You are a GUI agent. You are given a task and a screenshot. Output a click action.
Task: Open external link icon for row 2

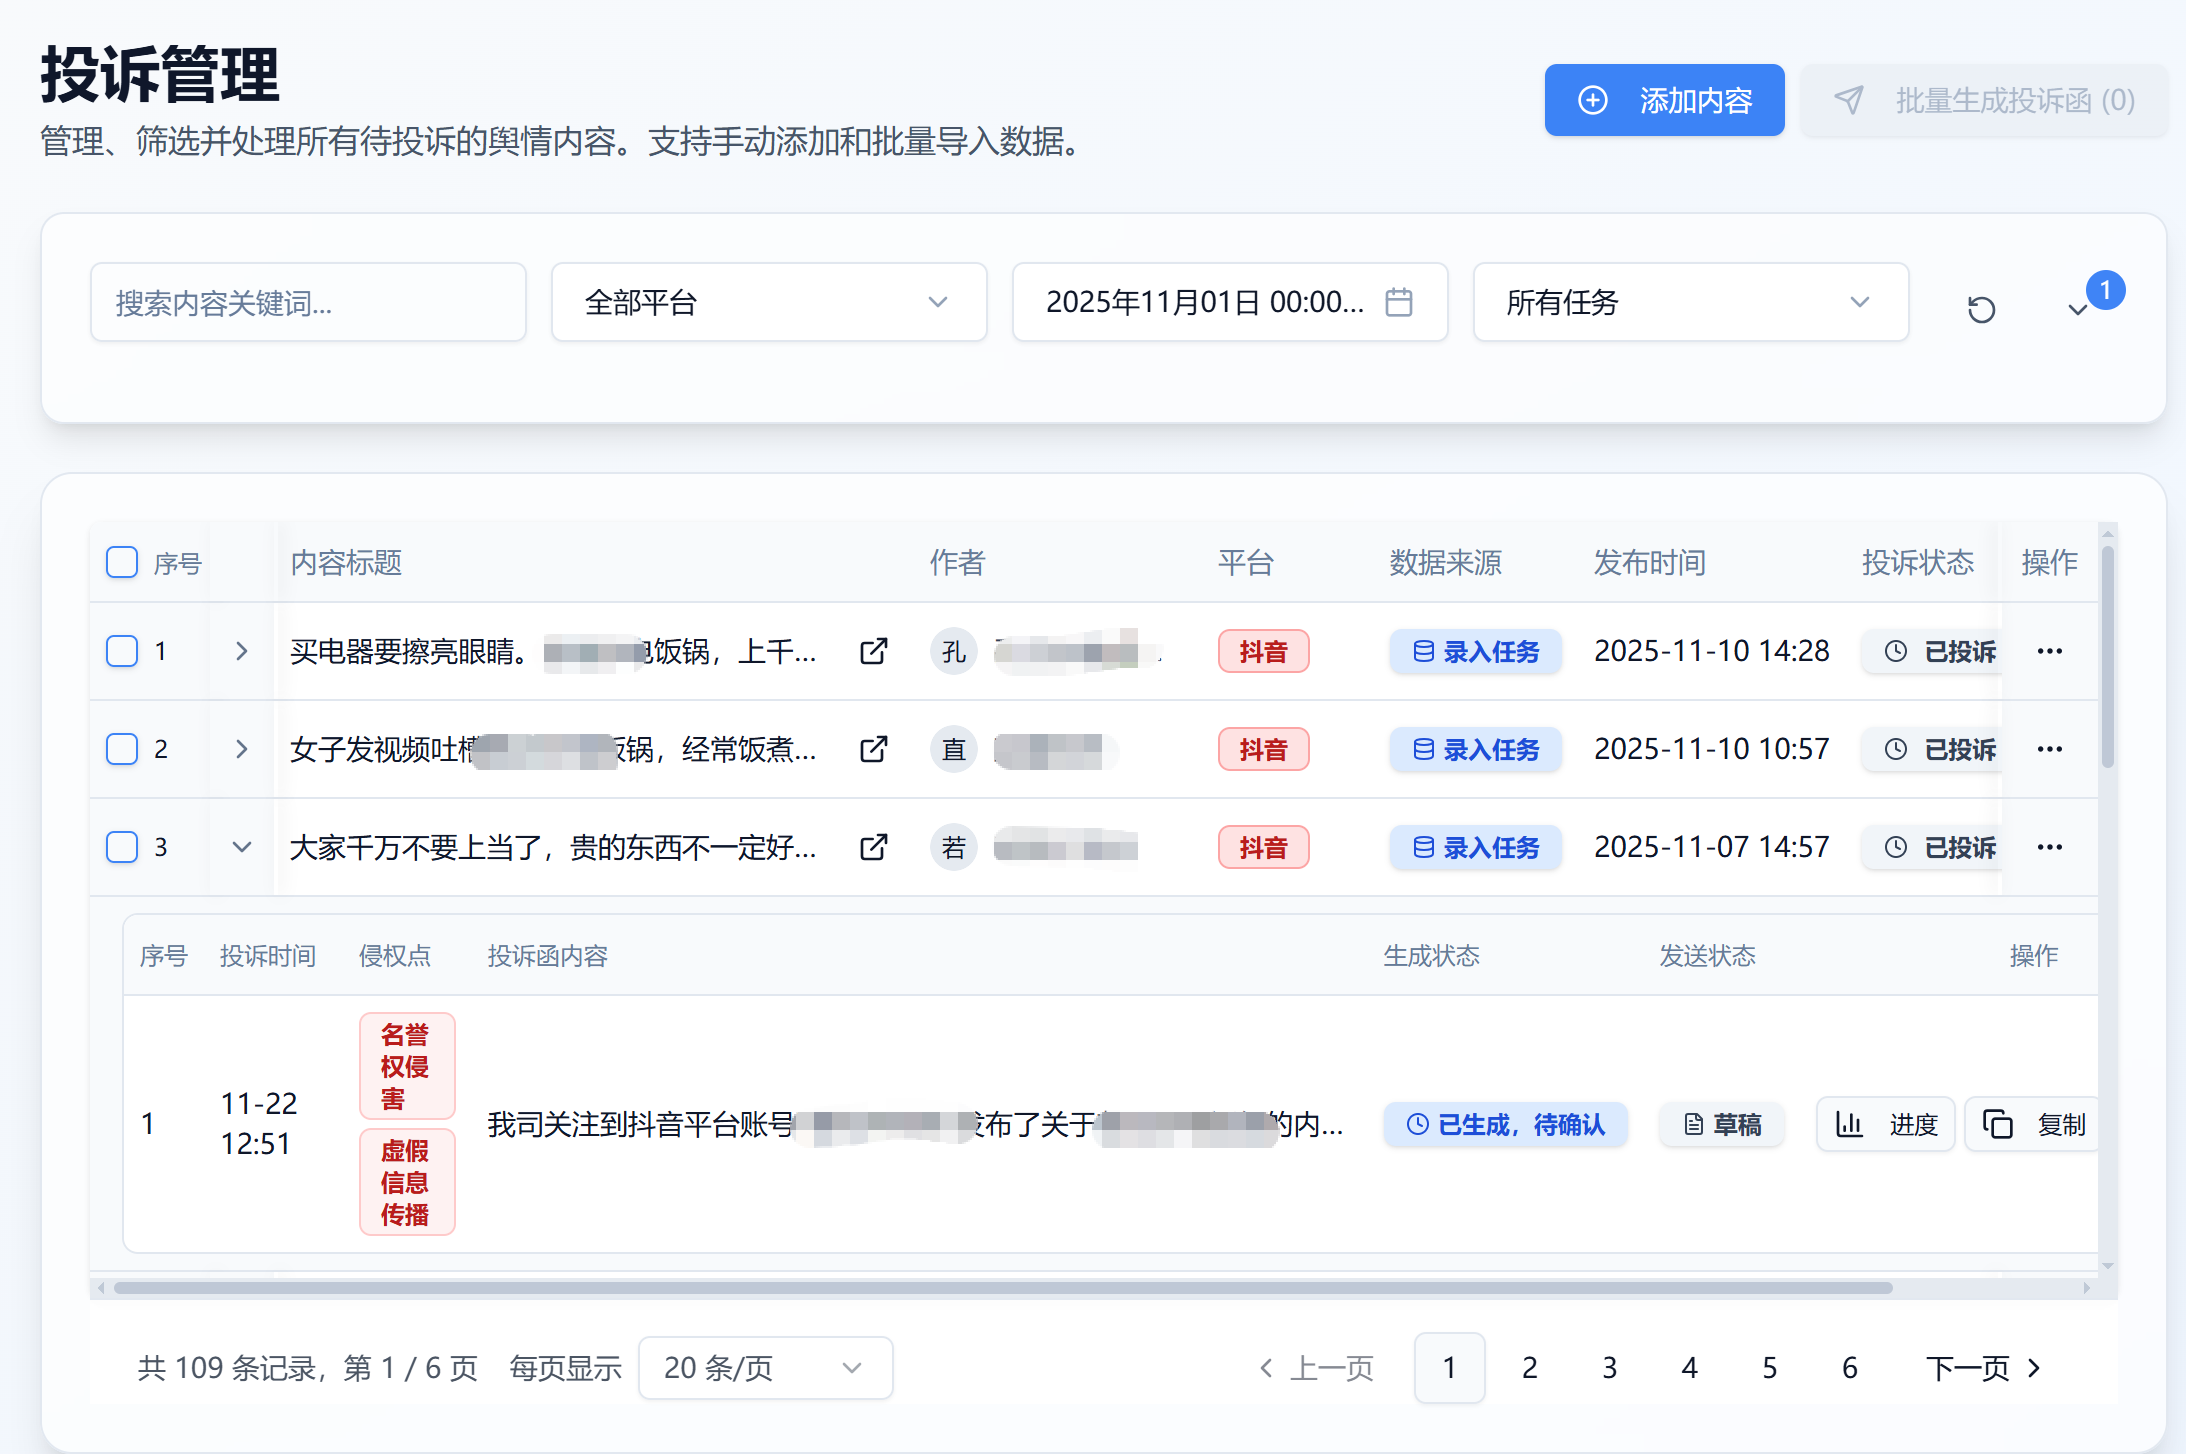click(873, 750)
